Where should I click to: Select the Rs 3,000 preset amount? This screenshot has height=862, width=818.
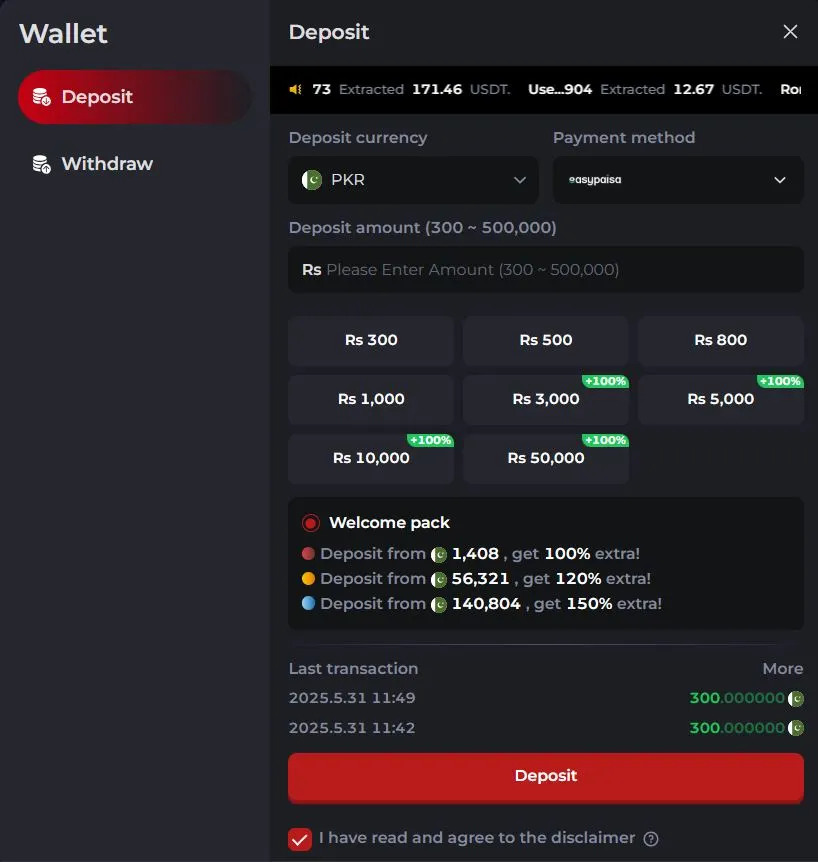(546, 399)
